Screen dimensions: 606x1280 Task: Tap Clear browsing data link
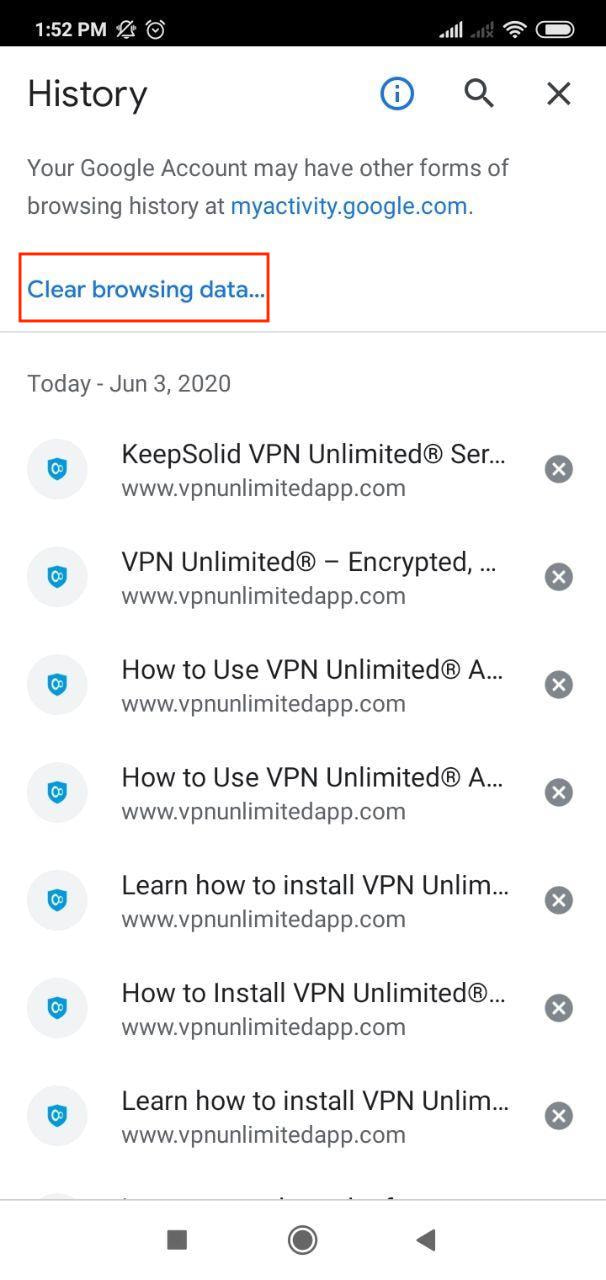(146, 289)
